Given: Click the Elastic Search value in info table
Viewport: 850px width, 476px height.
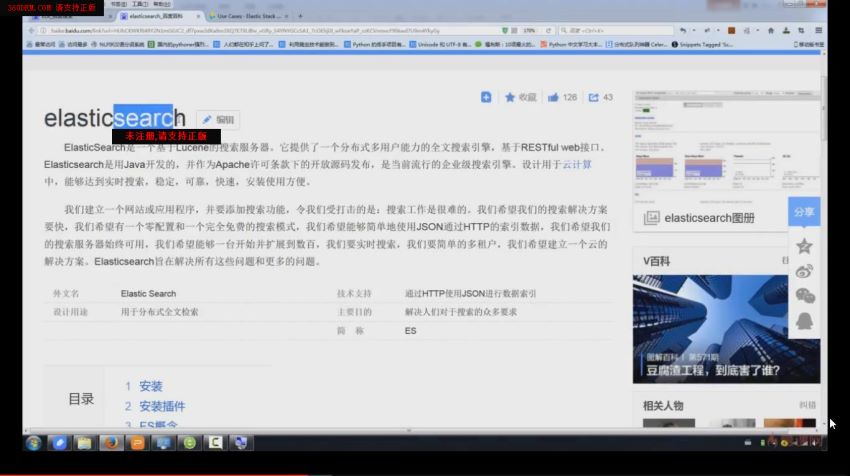Looking at the screenshot, I should tap(148, 293).
